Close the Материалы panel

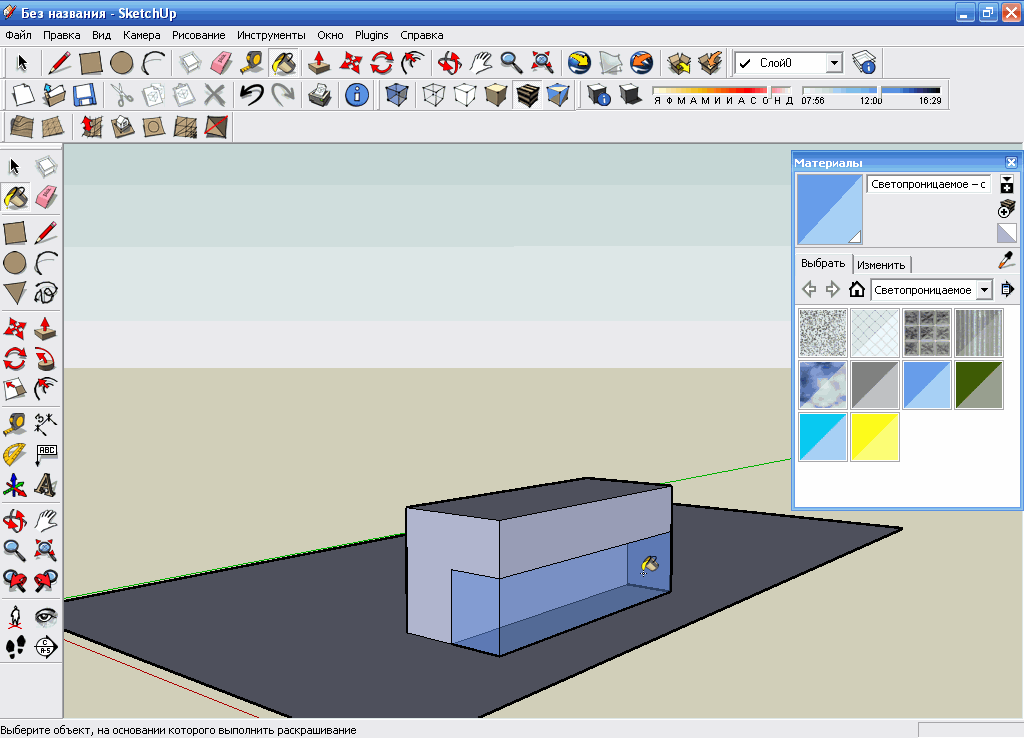click(x=1011, y=163)
